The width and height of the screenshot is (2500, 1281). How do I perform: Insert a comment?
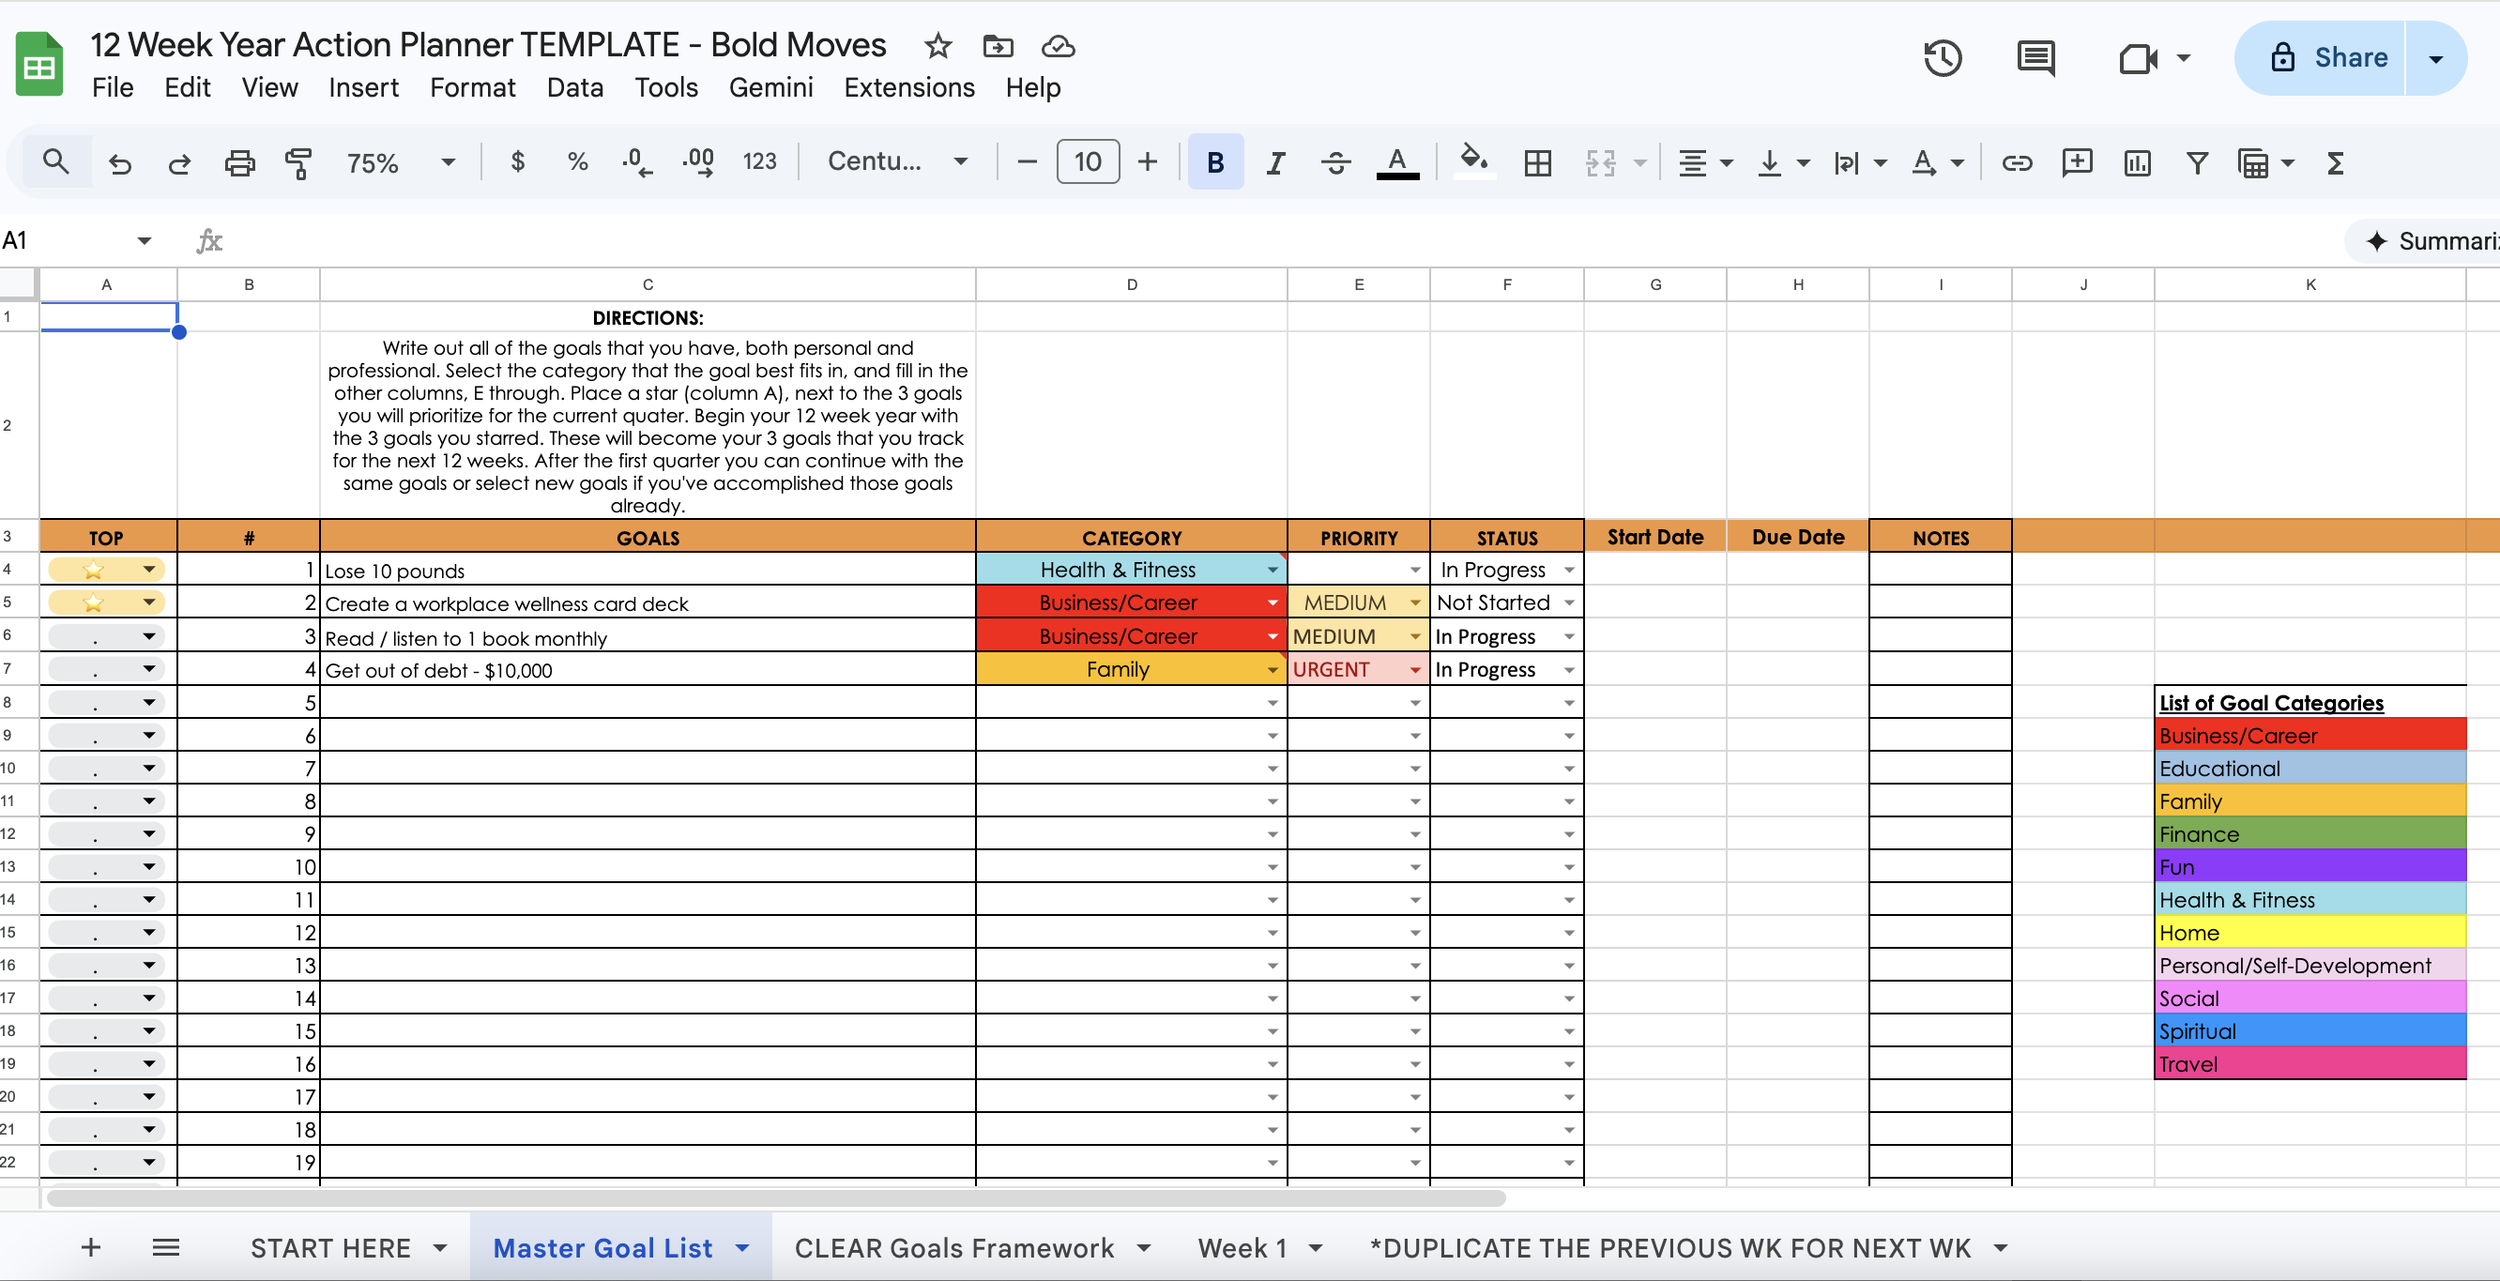click(2077, 161)
